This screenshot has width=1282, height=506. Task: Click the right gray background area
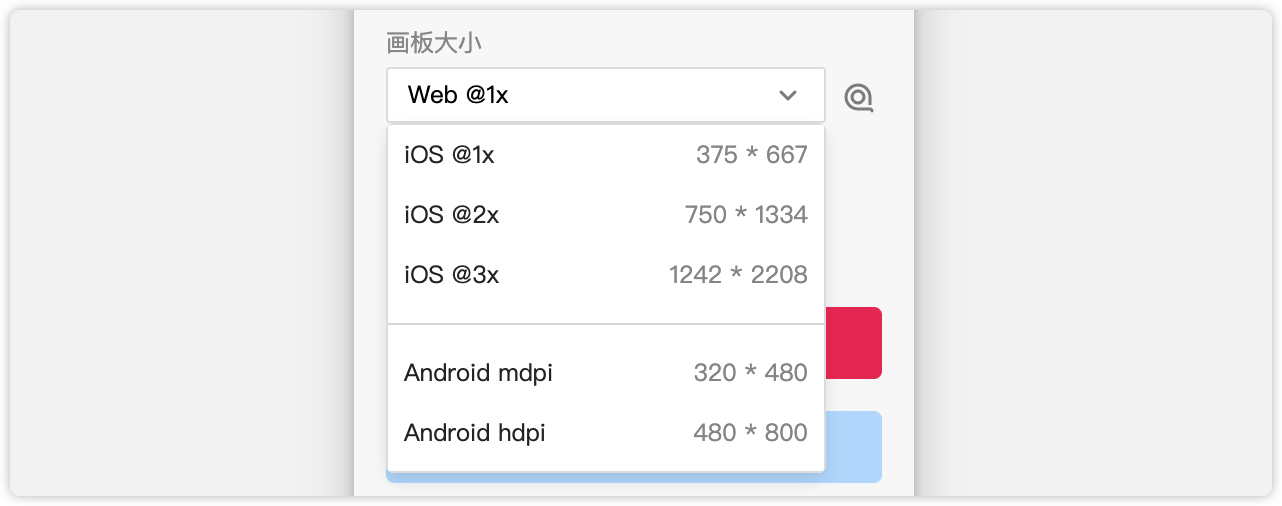click(1093, 253)
